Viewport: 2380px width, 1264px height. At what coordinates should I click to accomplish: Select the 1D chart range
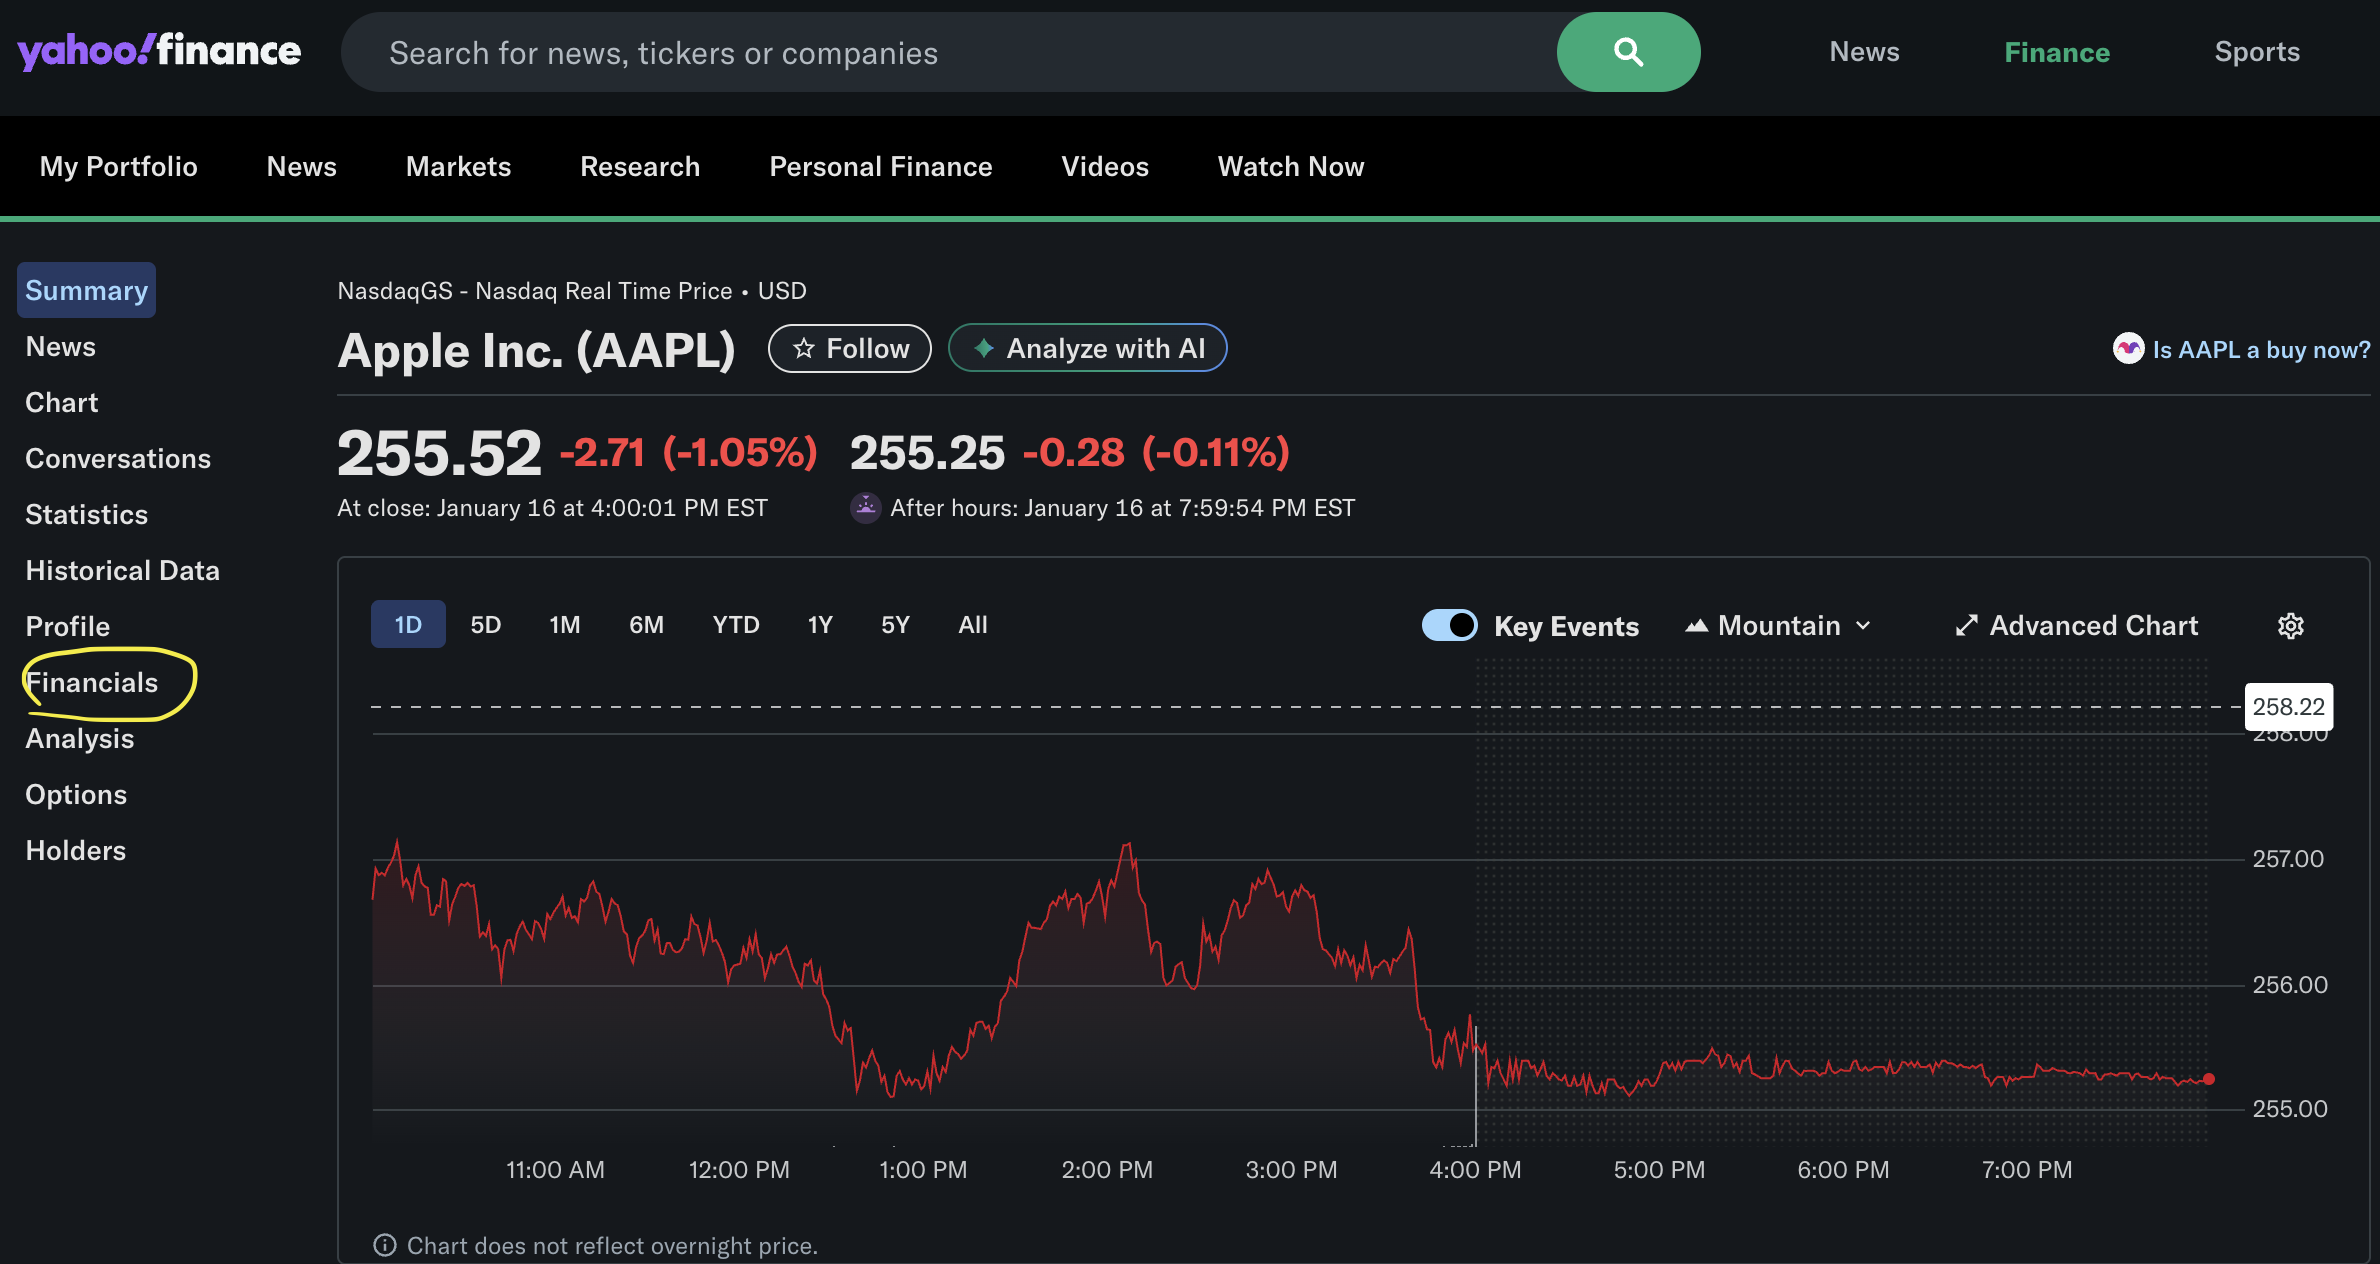(408, 625)
